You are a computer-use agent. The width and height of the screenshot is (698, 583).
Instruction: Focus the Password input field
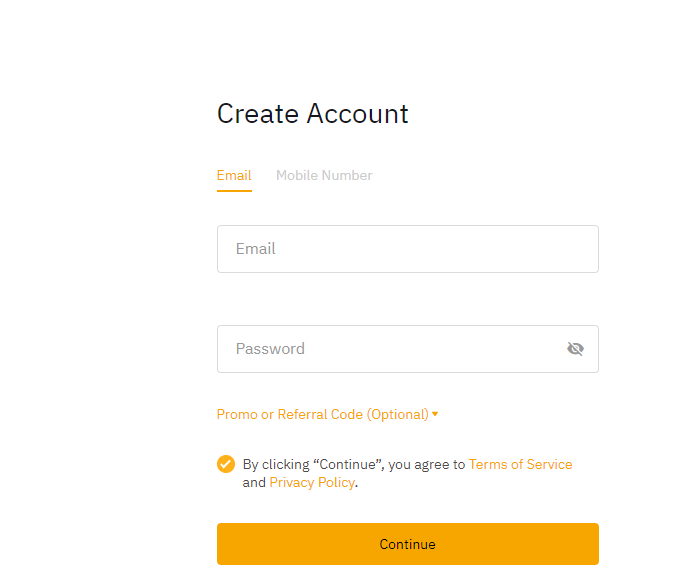408,349
